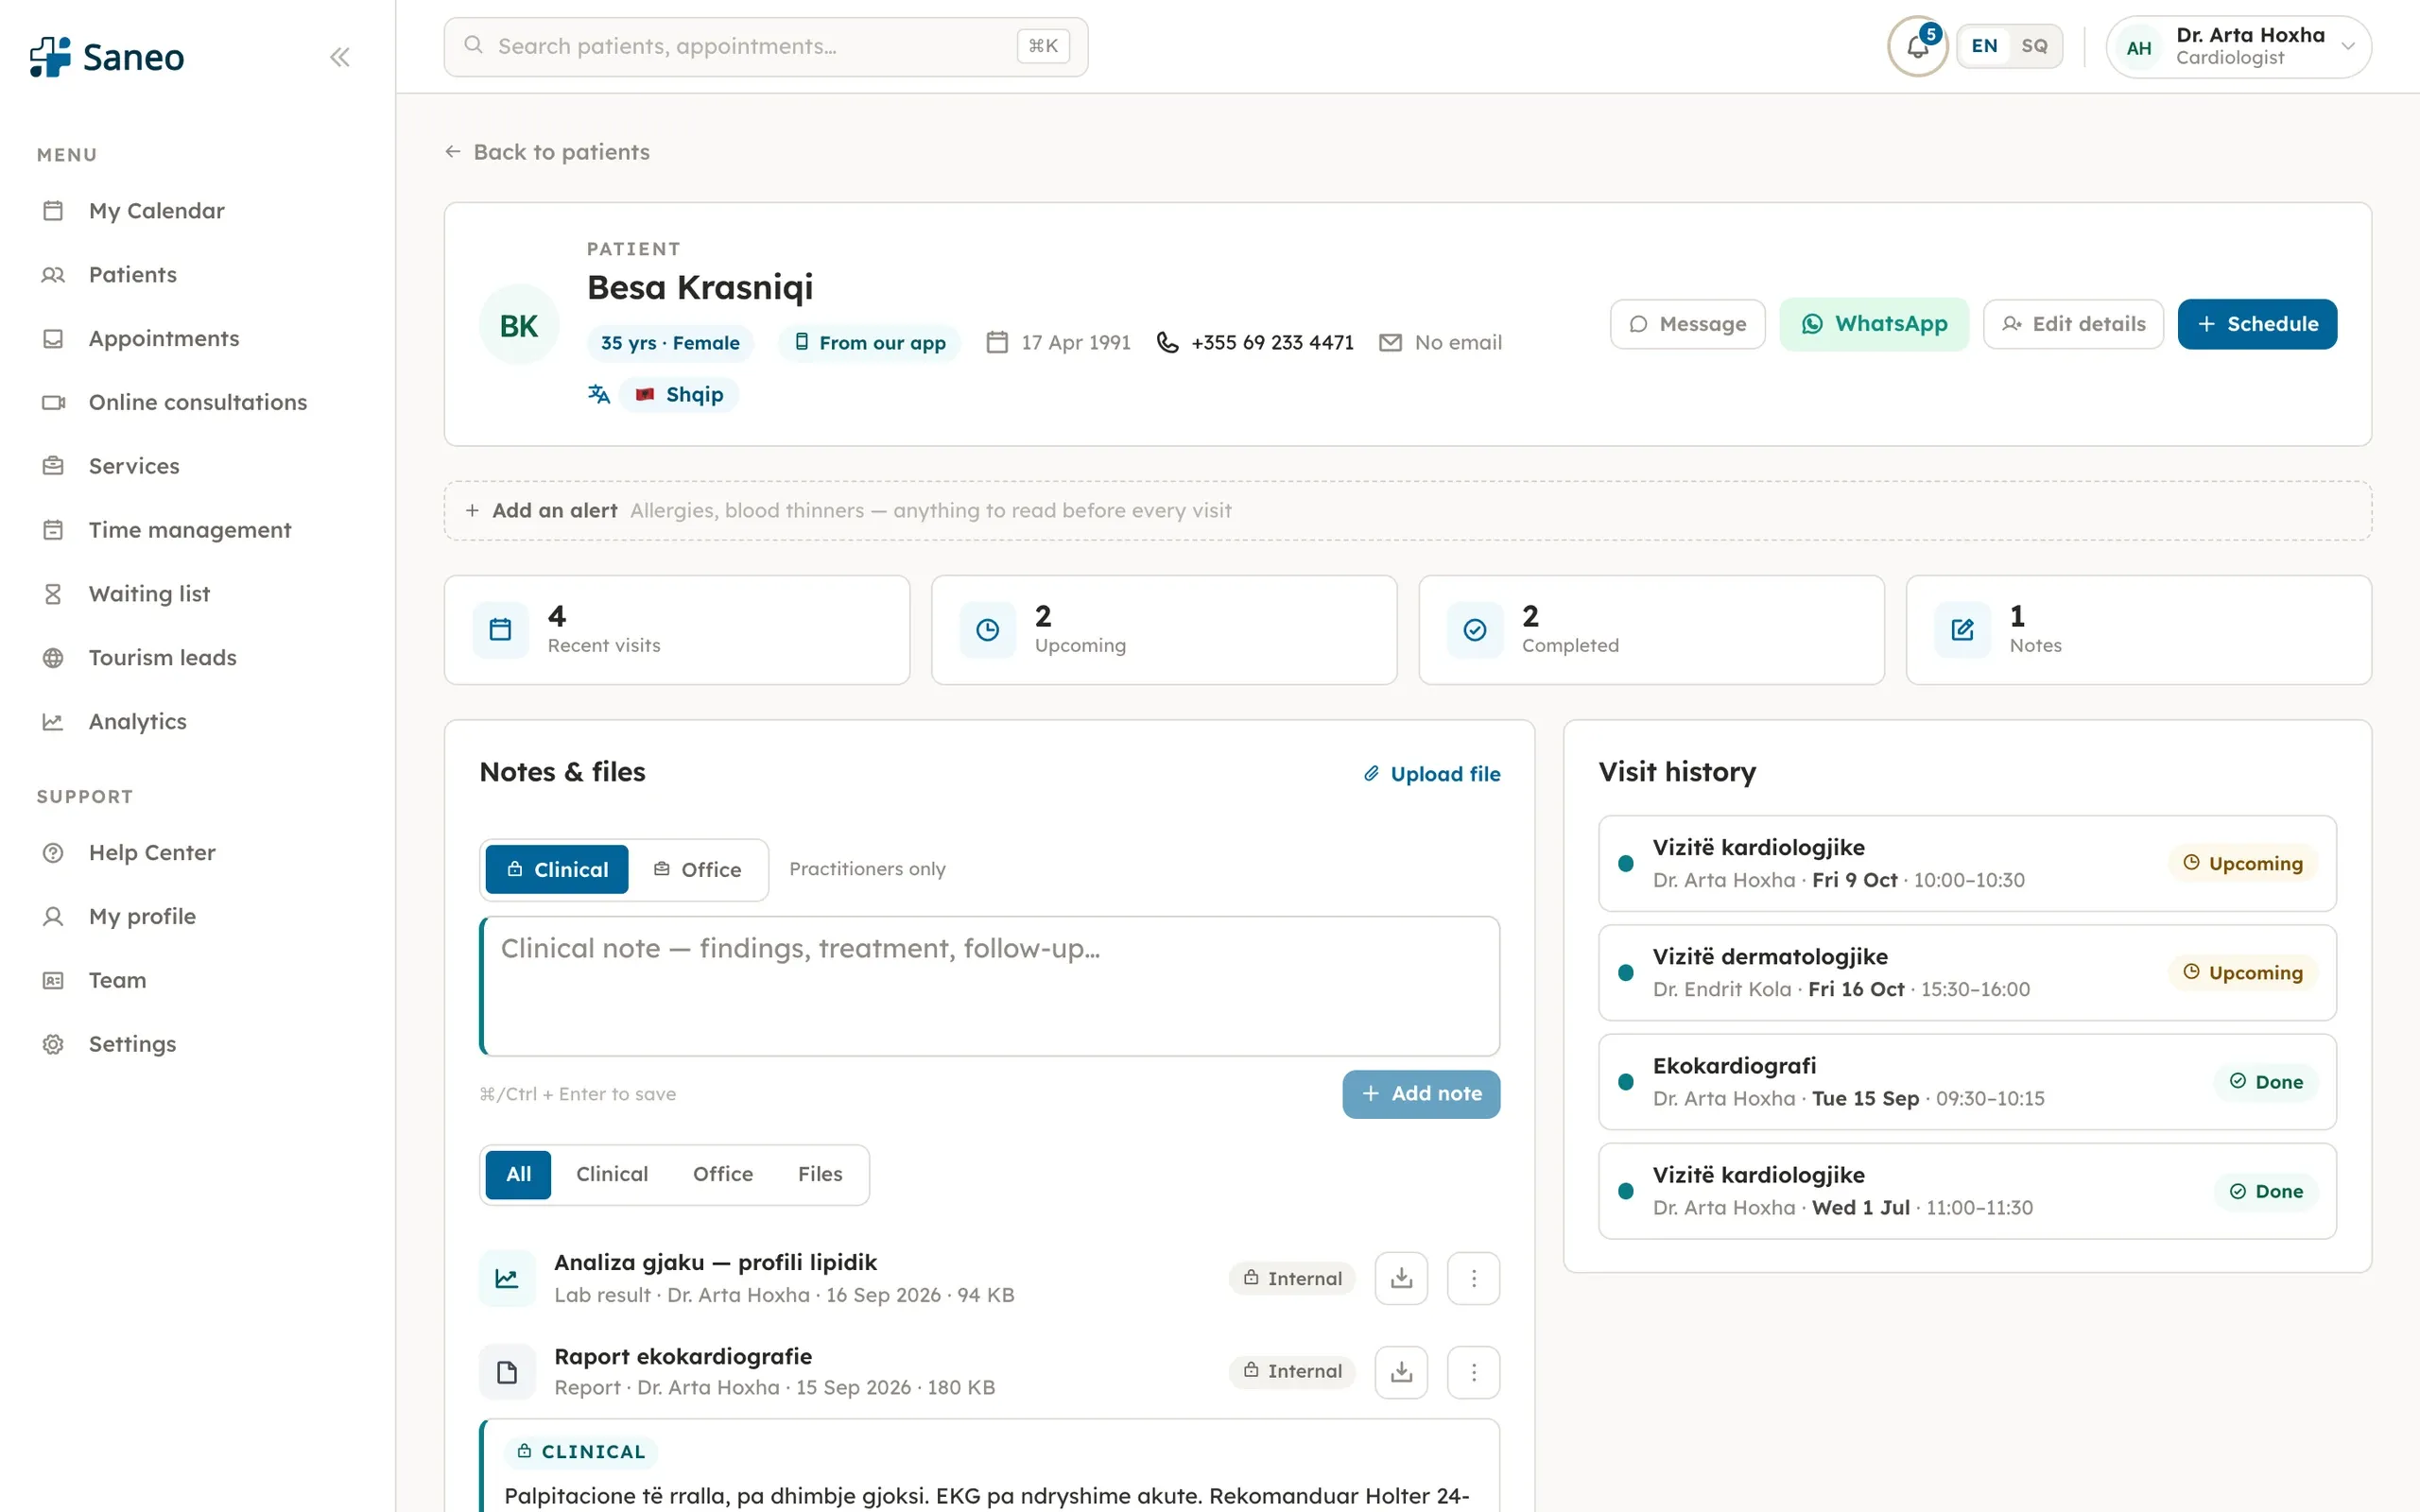
Task: Click the translate language icon beside Shqip
Action: click(x=599, y=394)
